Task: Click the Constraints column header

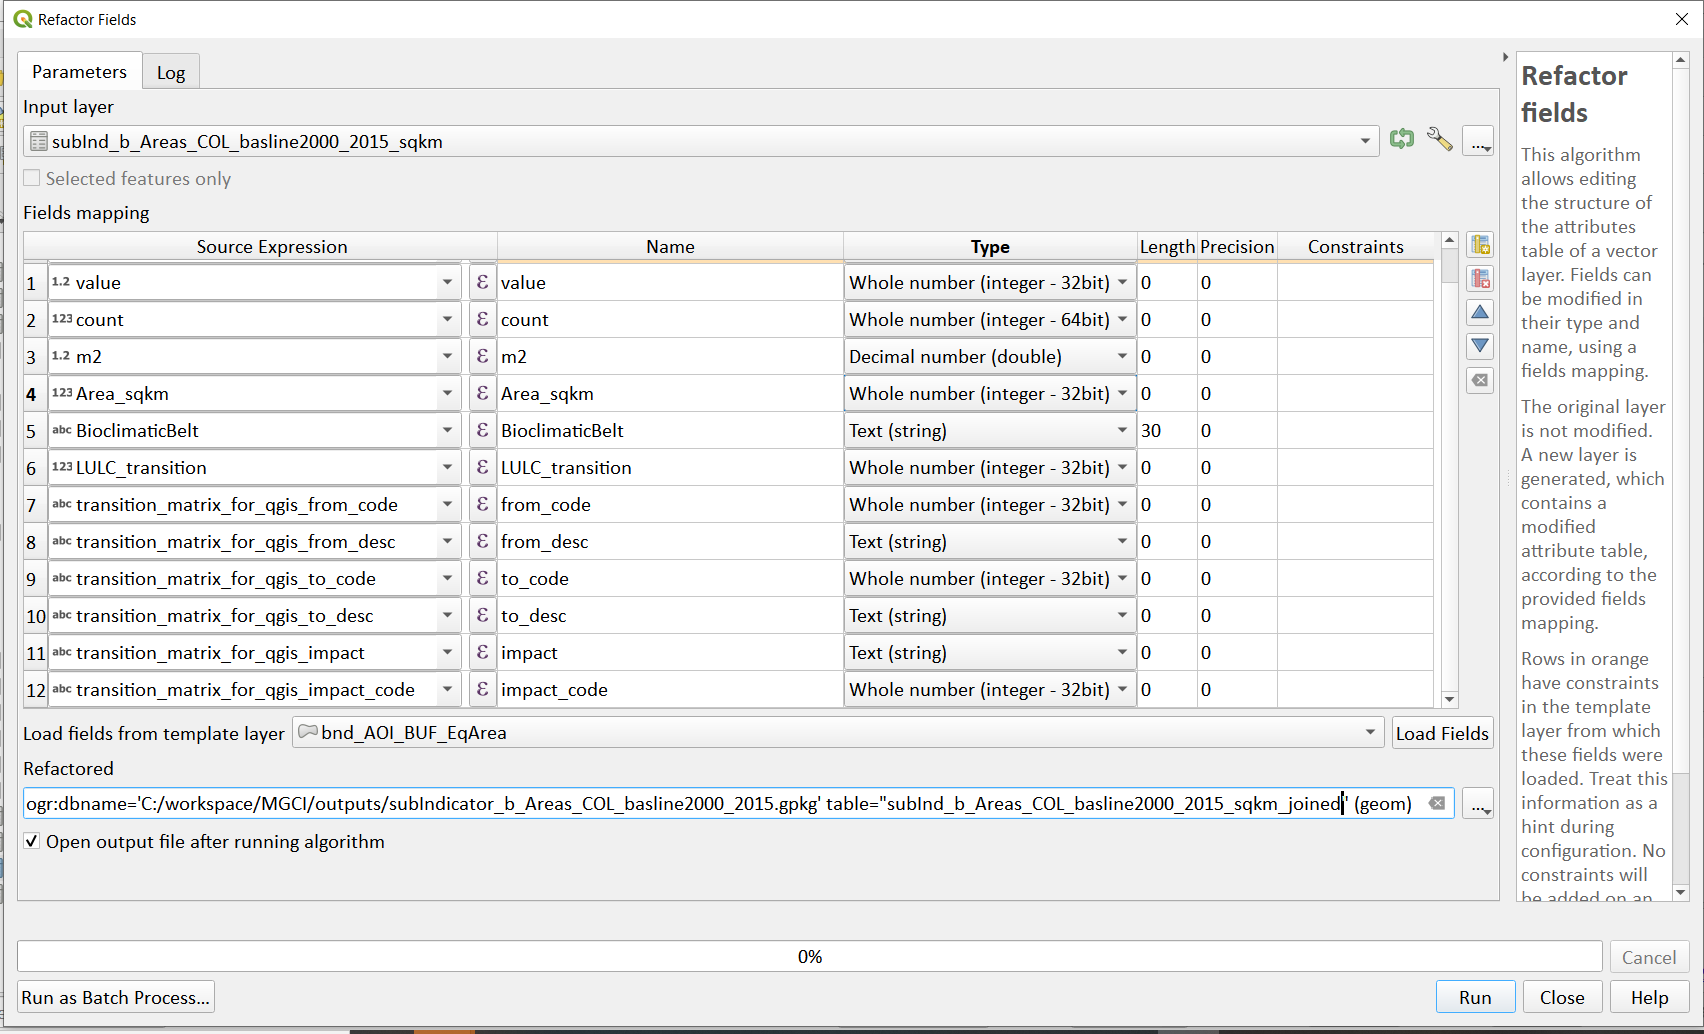Action: (x=1355, y=247)
